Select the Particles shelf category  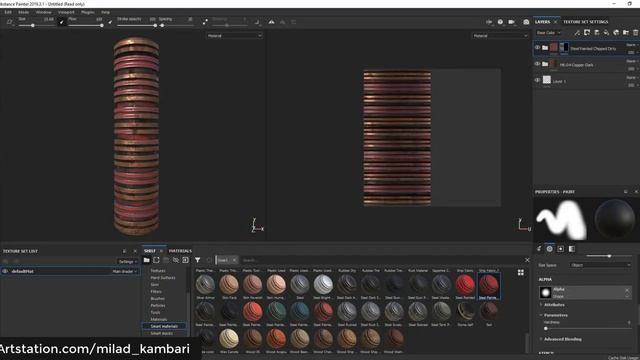[158, 305]
